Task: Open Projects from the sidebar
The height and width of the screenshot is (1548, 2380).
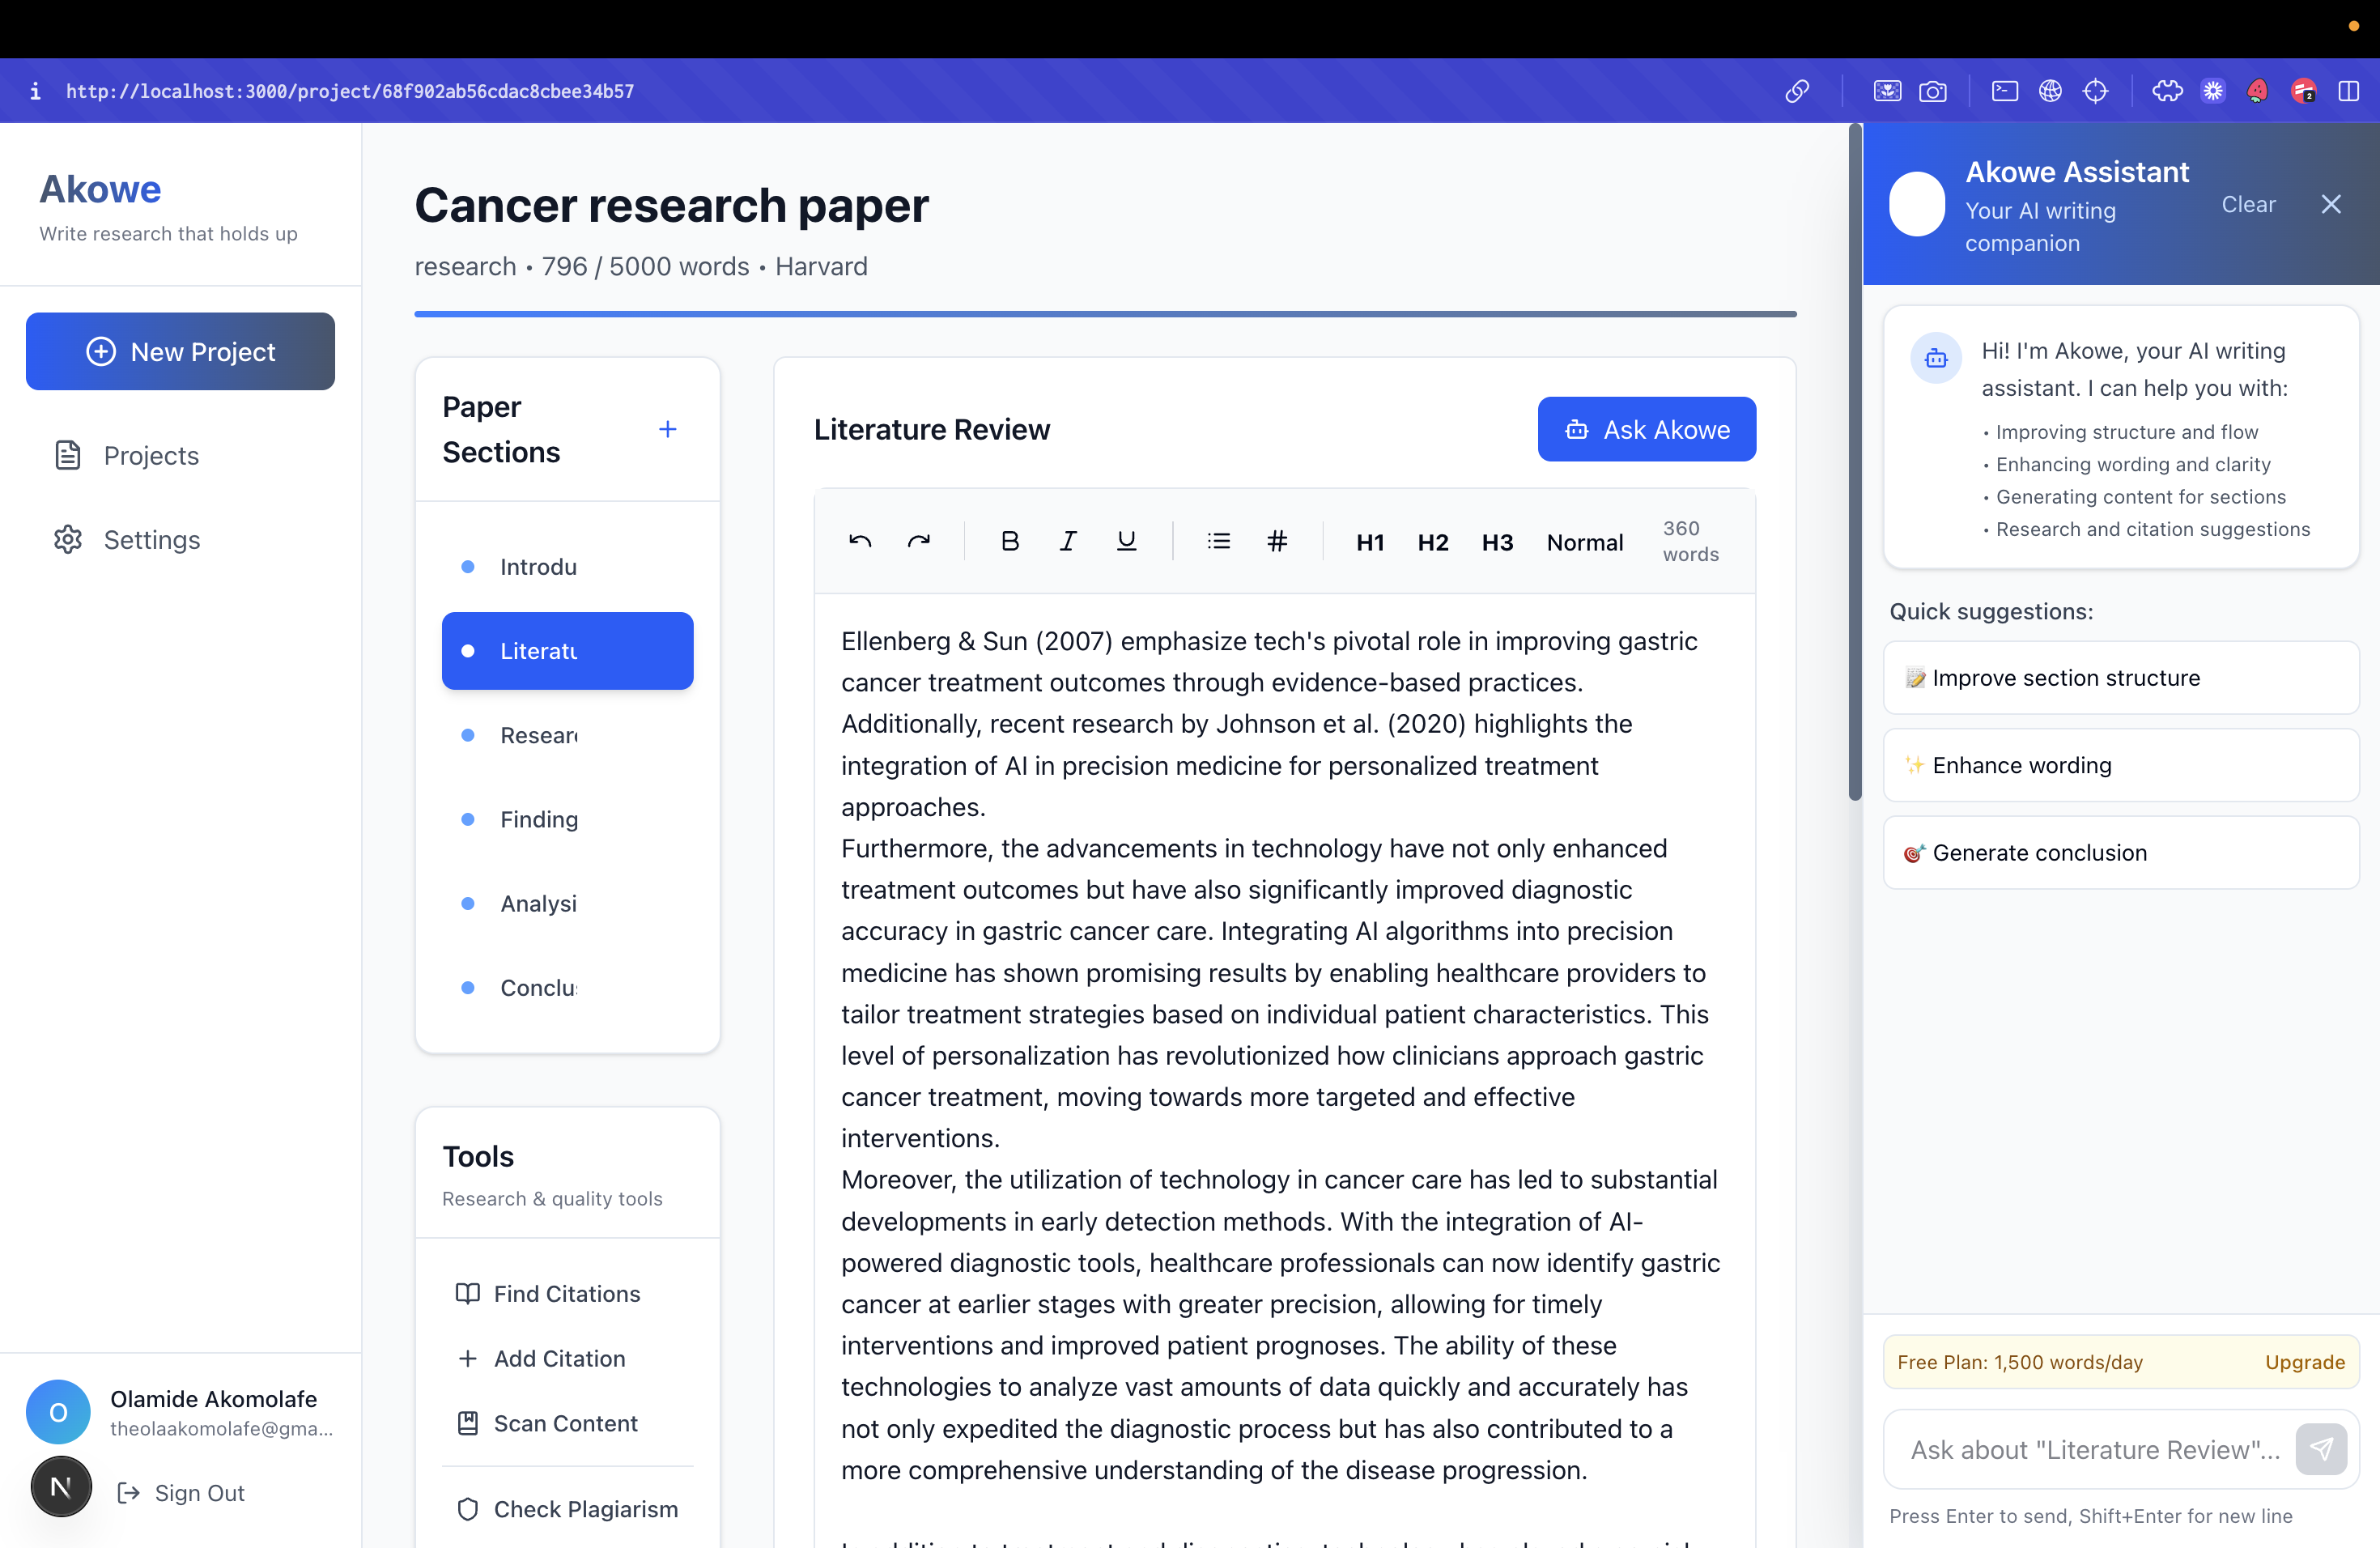Action: (x=150, y=455)
